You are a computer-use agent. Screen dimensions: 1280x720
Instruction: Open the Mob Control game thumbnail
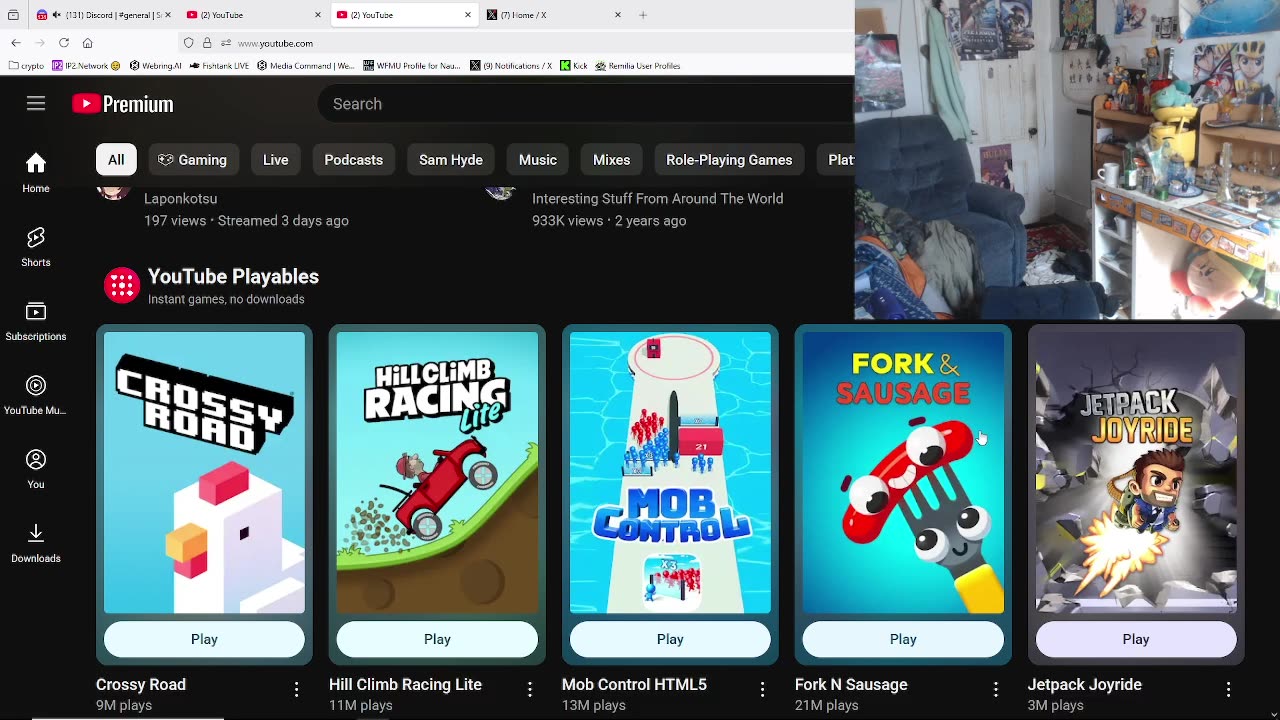coord(670,472)
